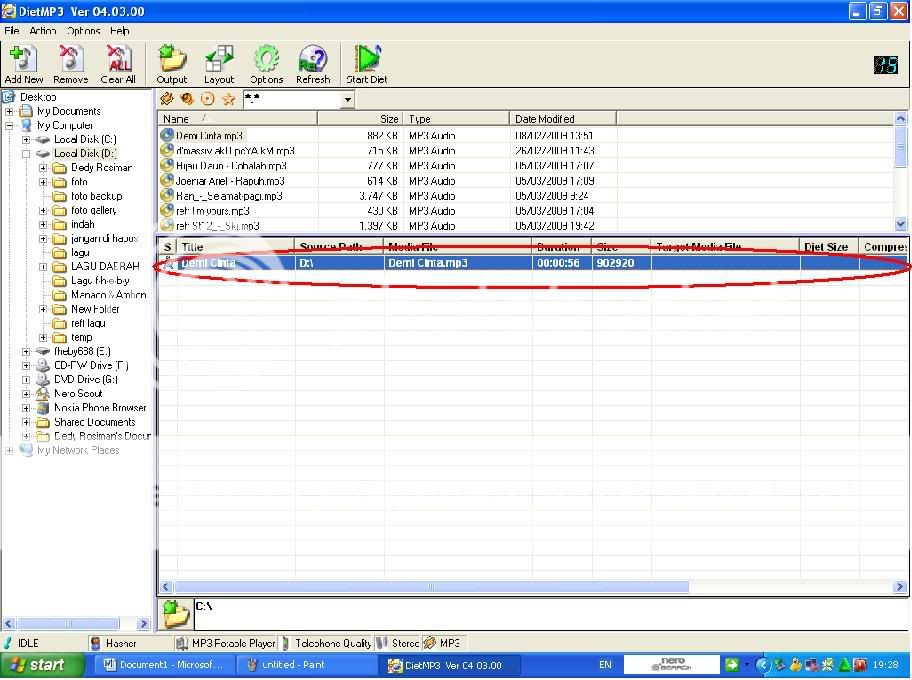The image size is (912, 680).
Task: Switch to the Telephone Quality tab
Action: 330,643
